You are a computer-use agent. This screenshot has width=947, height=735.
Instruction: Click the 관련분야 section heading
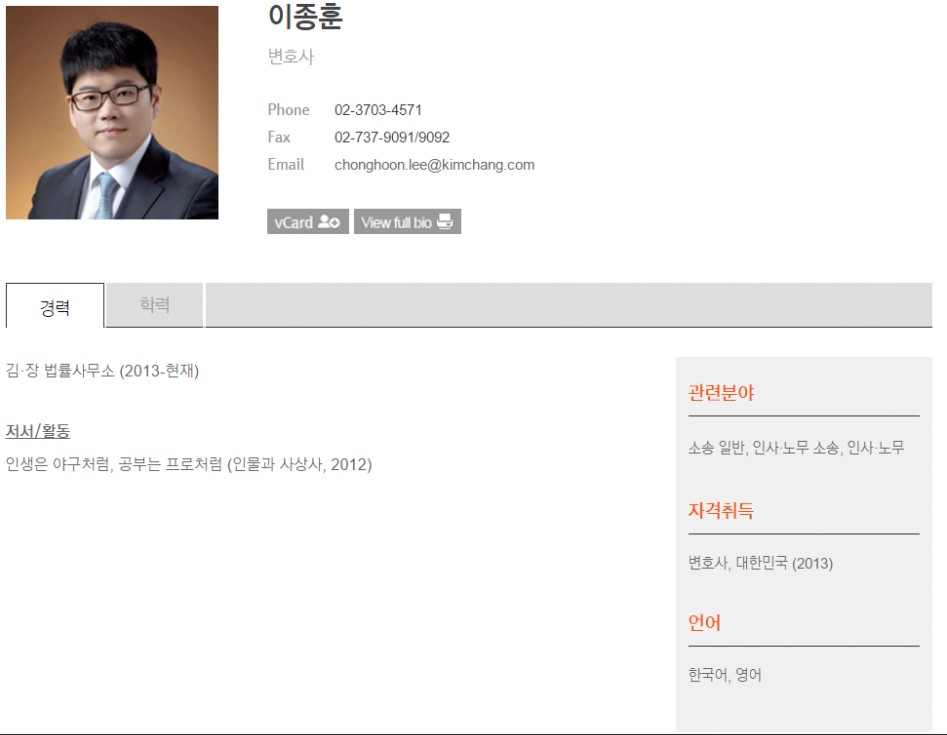tap(718, 393)
